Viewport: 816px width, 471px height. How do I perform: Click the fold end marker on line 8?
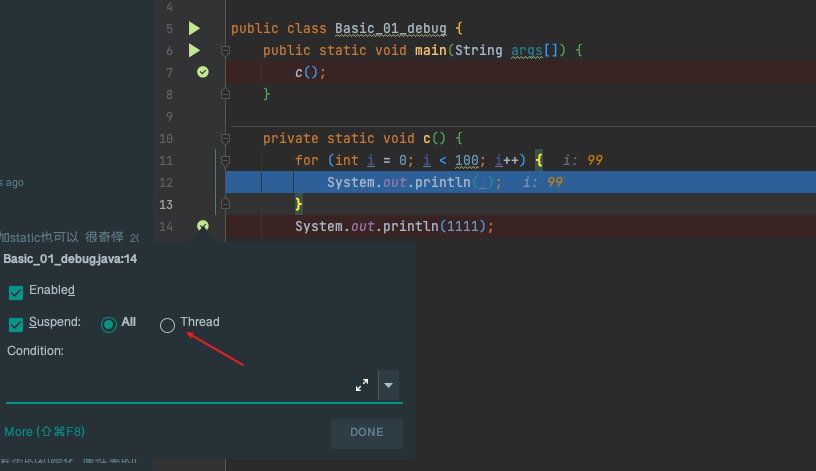[x=225, y=94]
